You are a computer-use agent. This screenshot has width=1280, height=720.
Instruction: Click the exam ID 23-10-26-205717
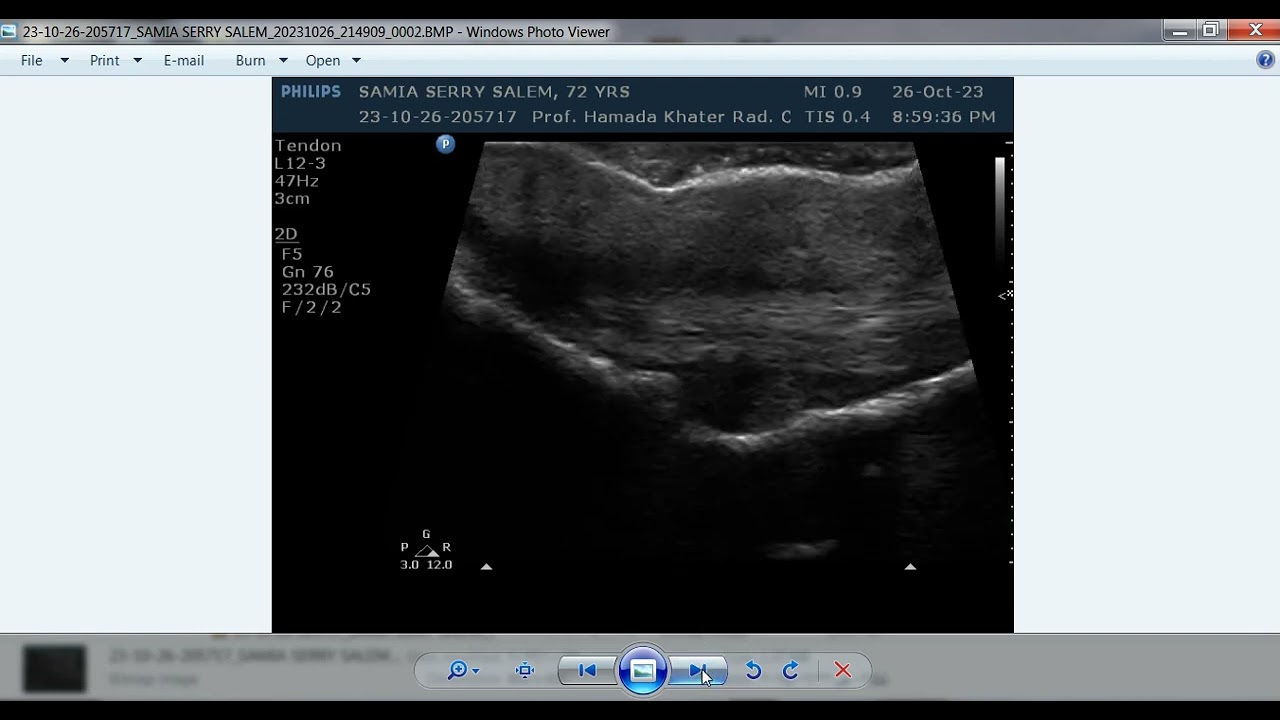(x=438, y=117)
